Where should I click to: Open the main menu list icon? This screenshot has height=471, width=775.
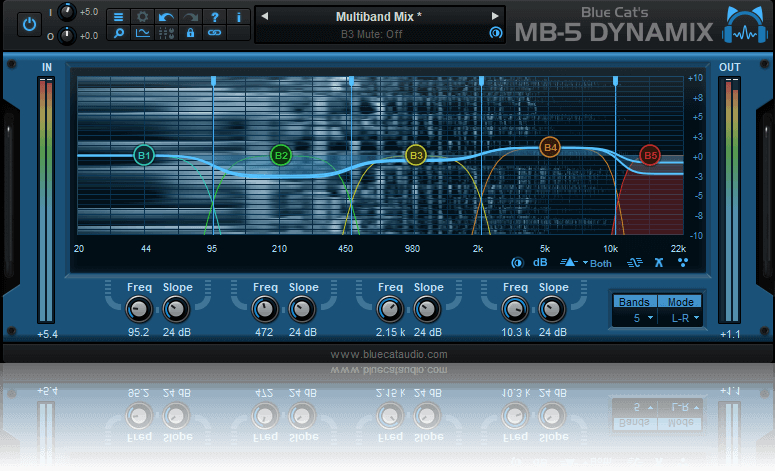118,17
